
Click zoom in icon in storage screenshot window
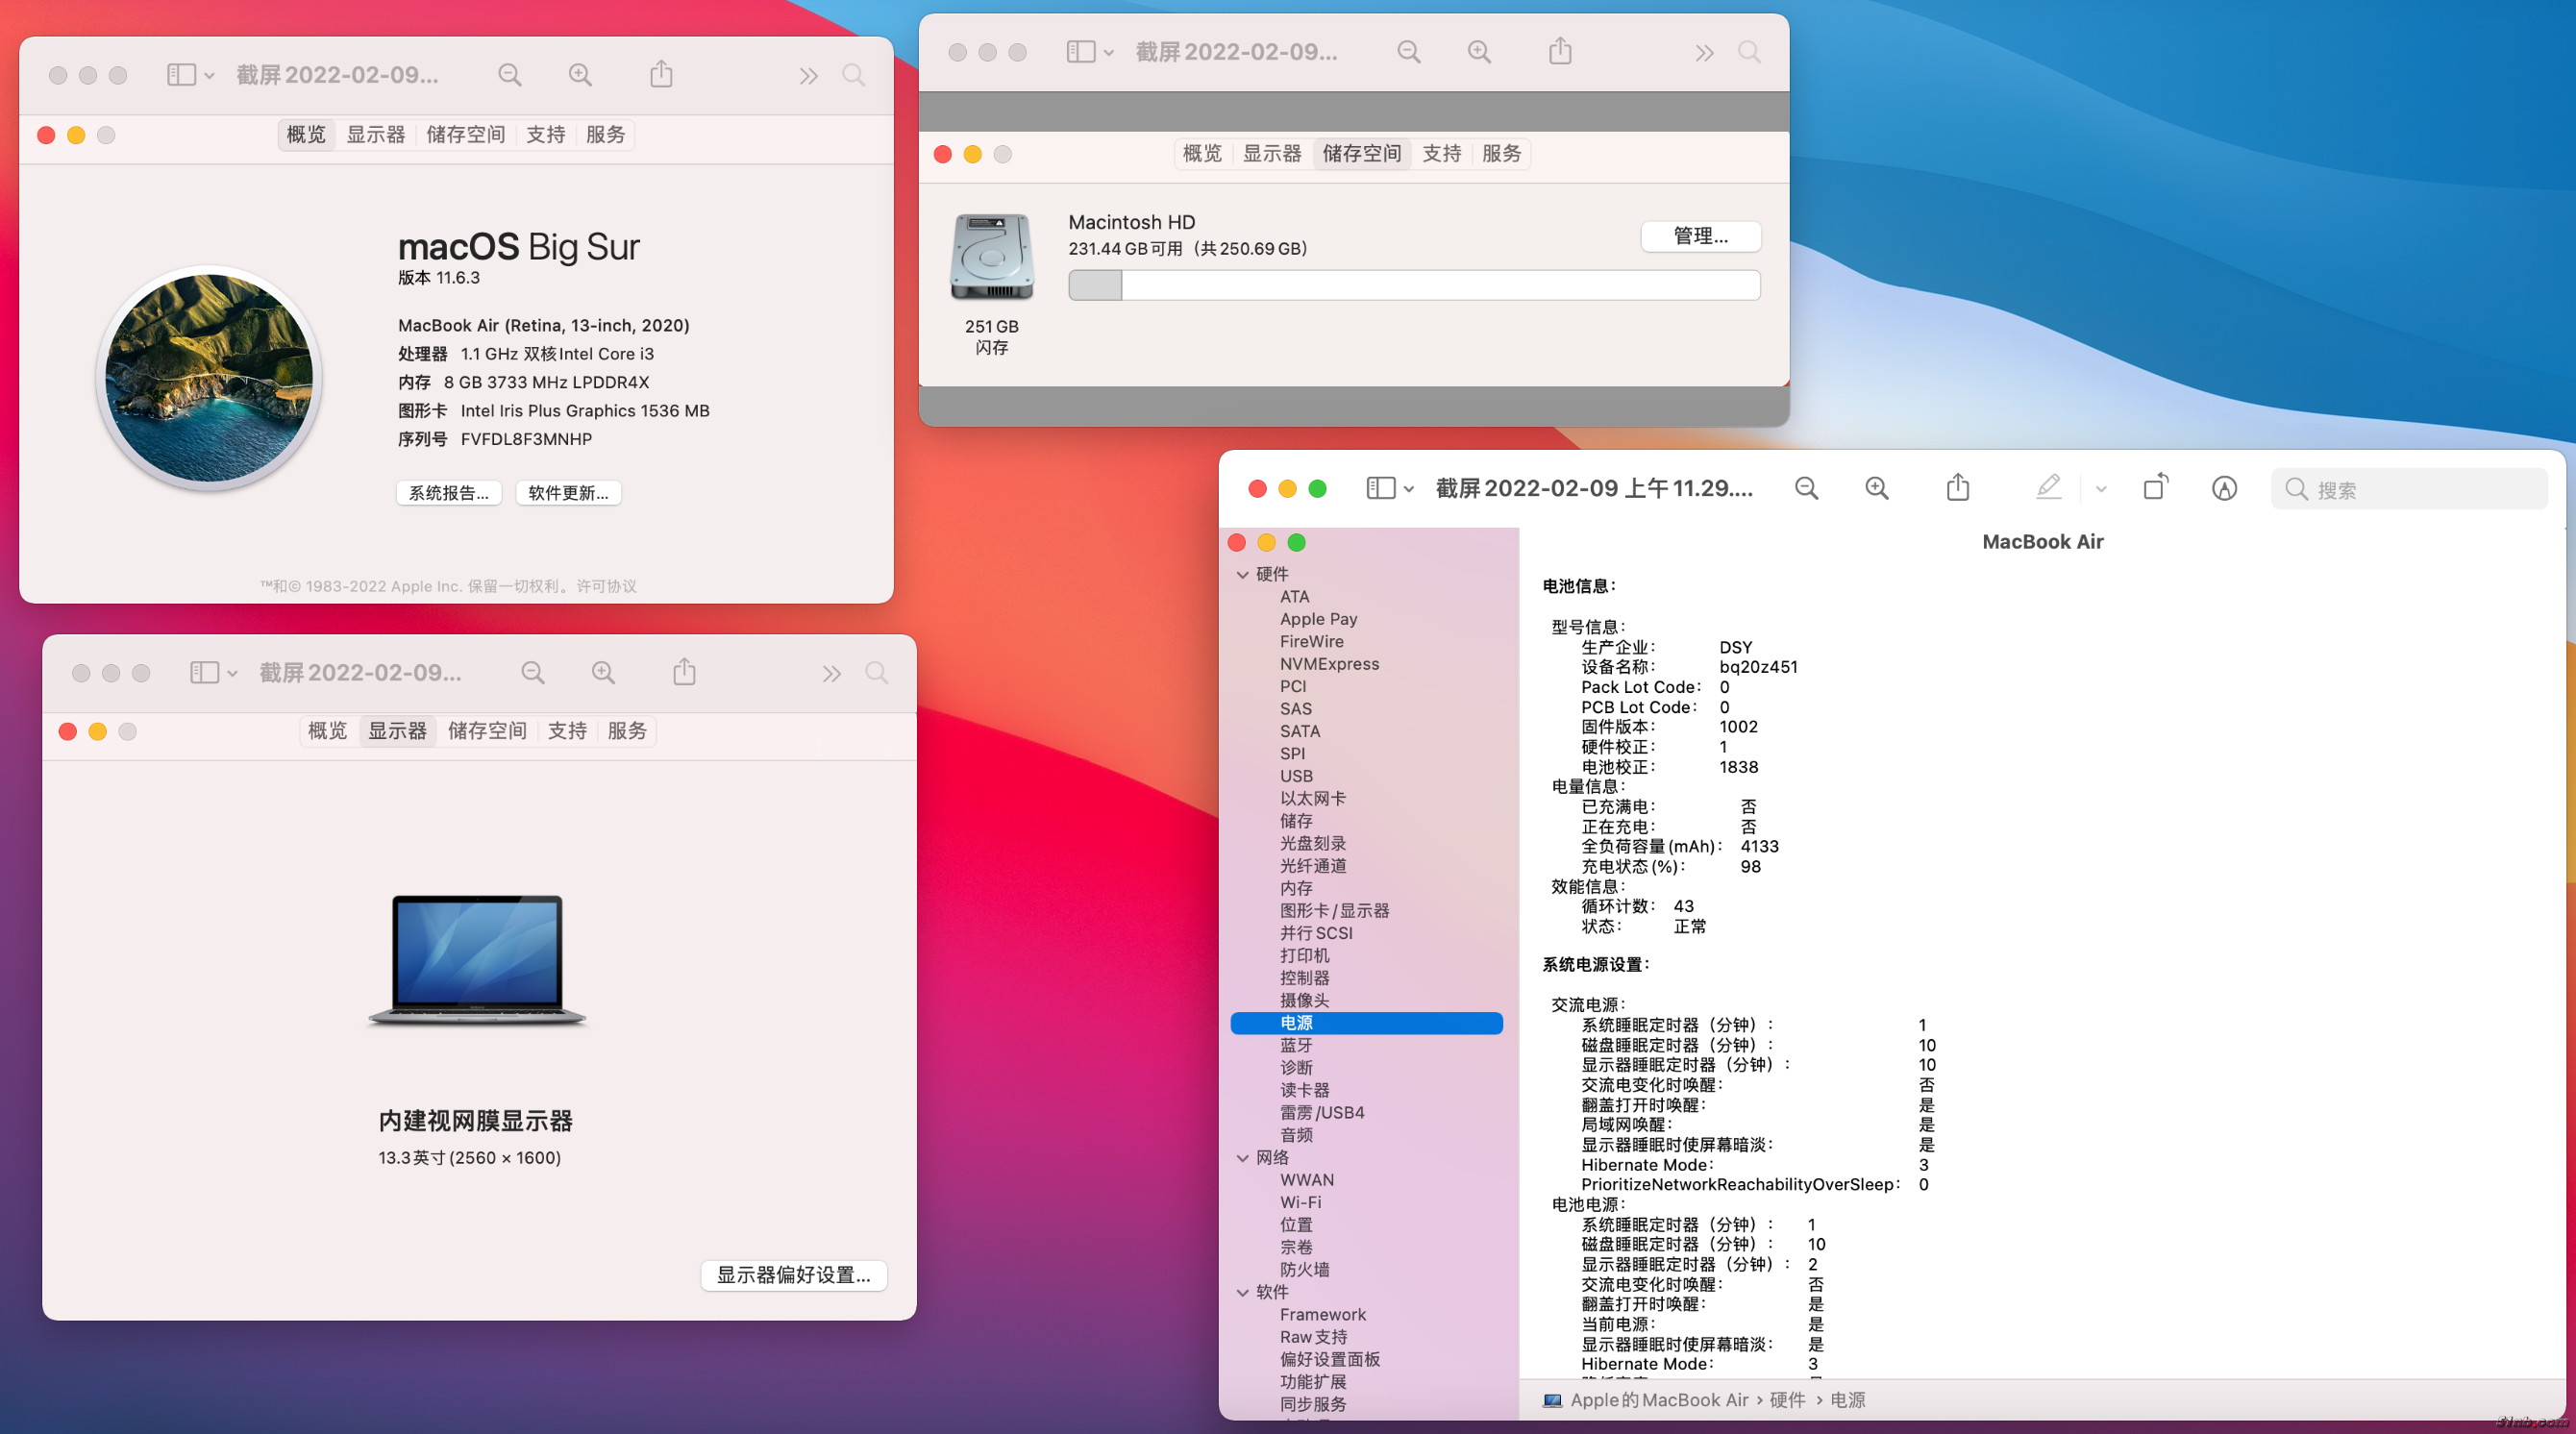coord(1479,52)
